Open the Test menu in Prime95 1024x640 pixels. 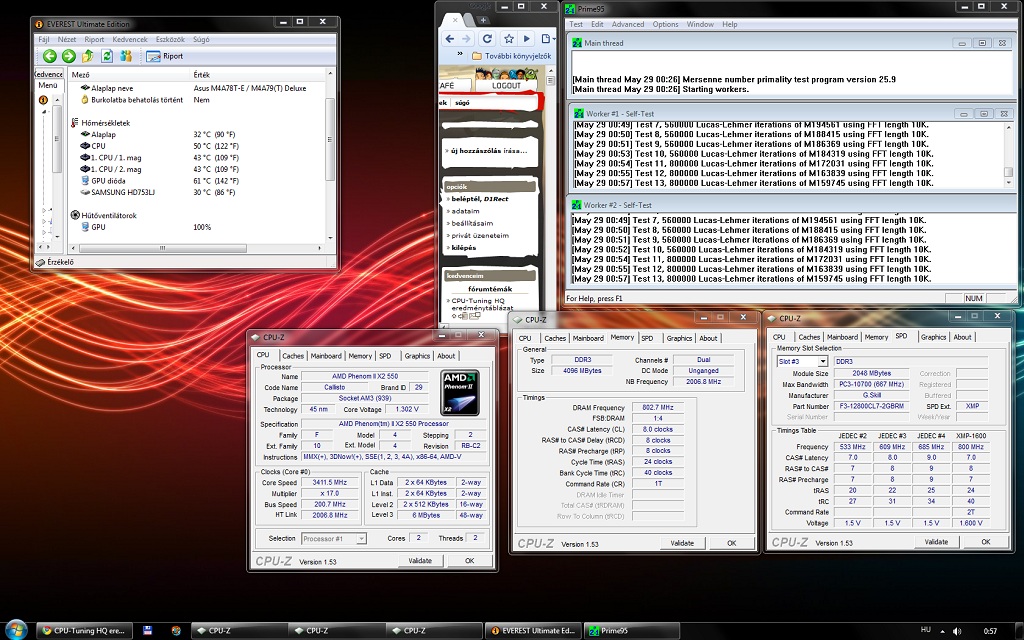pos(576,24)
